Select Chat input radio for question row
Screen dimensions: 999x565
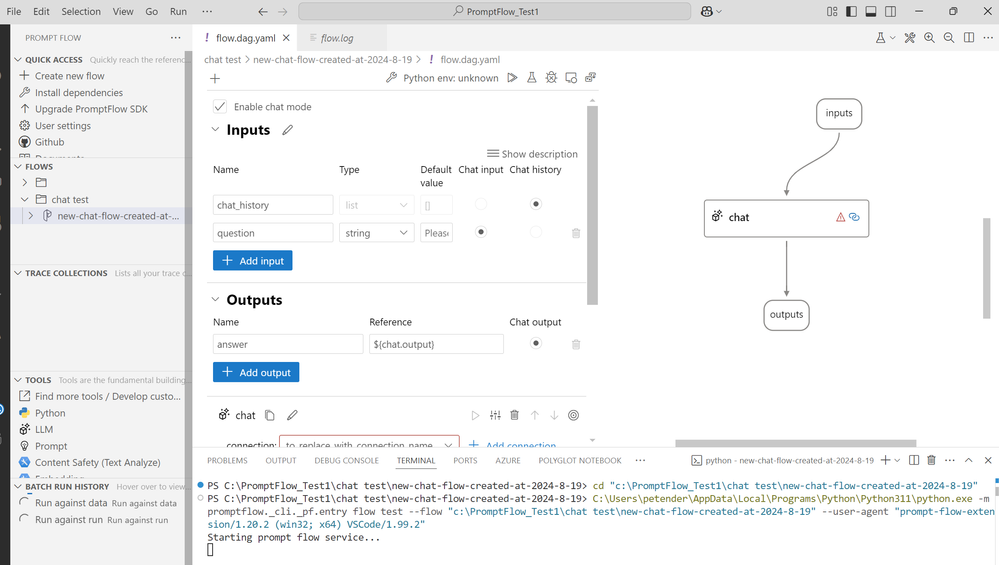pyautogui.click(x=481, y=232)
